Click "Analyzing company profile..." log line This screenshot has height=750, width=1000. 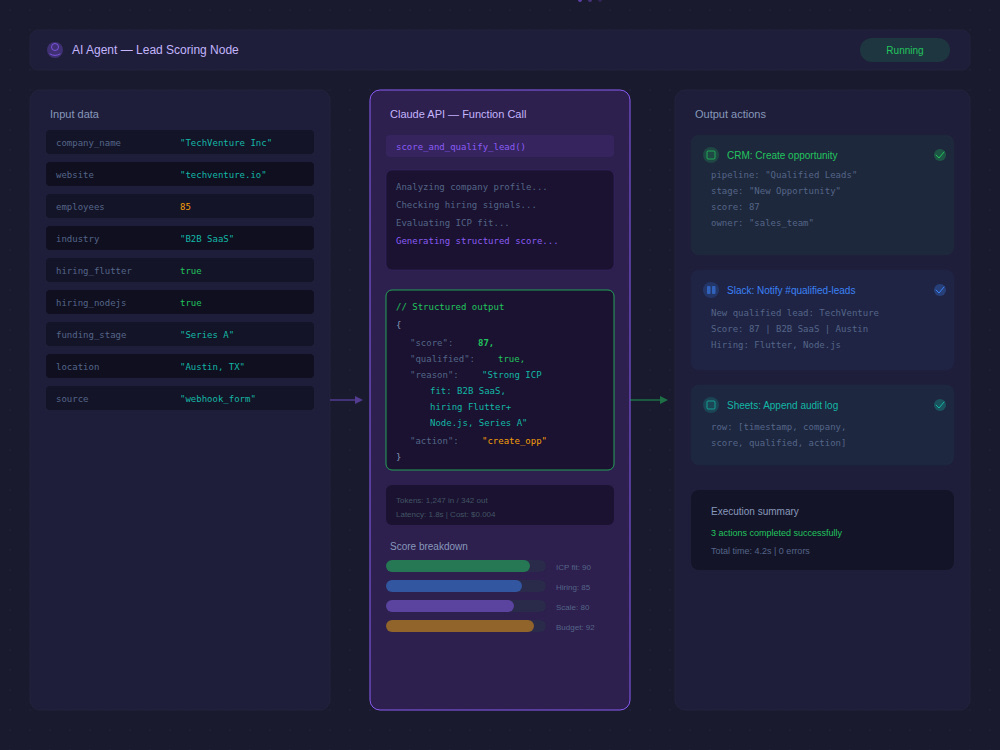click(x=471, y=187)
